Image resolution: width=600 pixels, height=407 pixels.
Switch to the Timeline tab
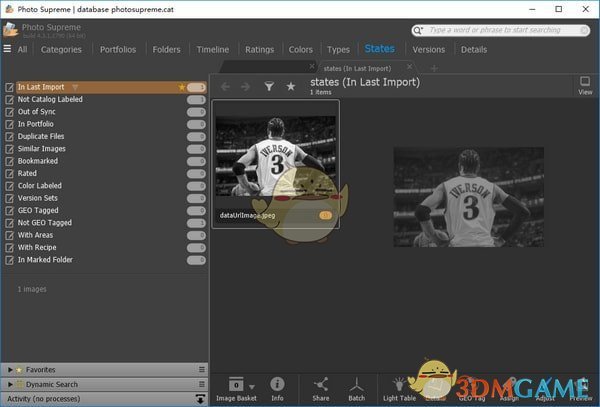(212, 49)
